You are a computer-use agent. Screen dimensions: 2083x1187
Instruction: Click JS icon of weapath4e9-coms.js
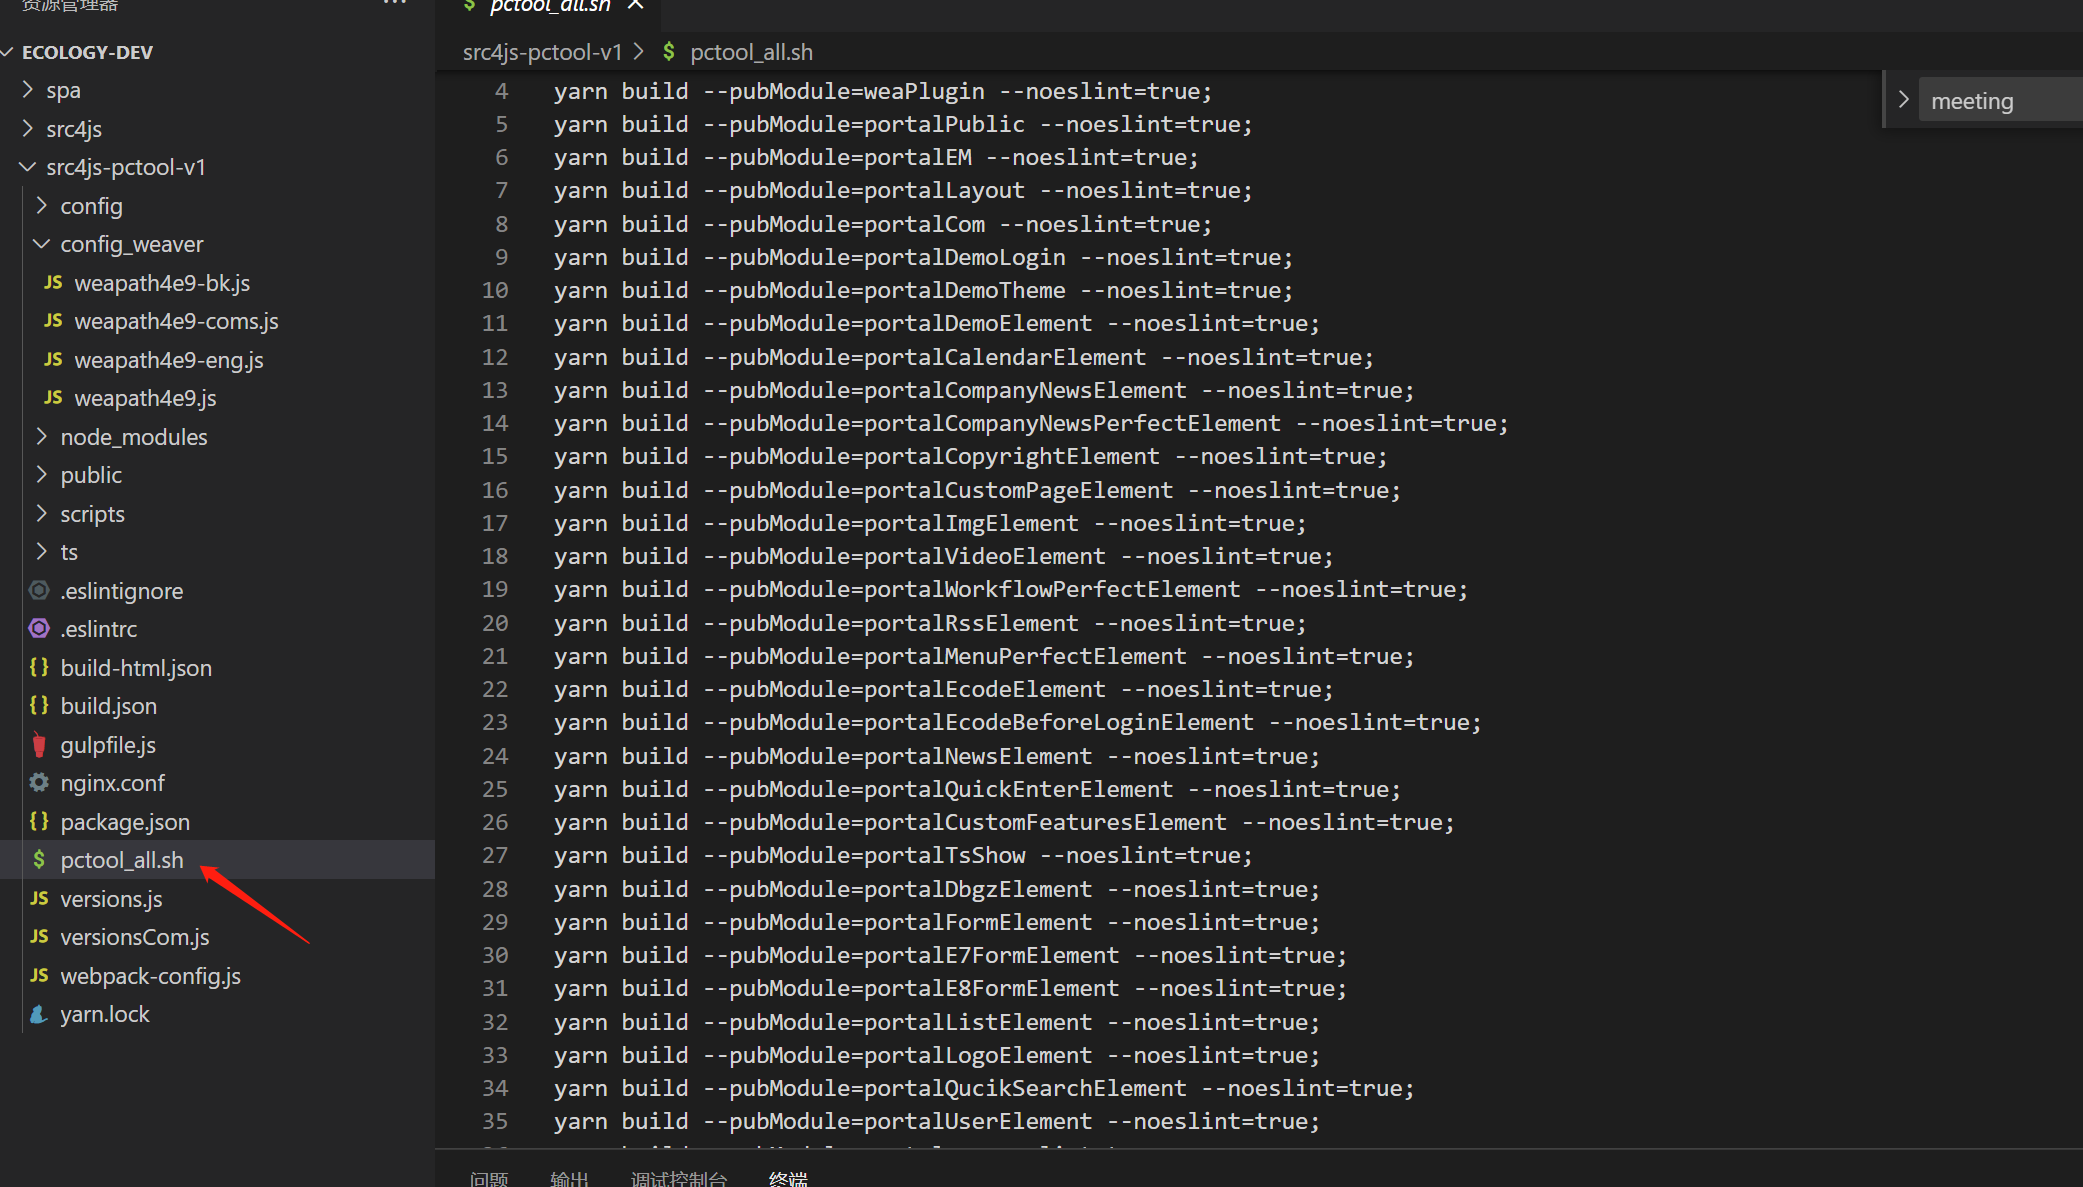coord(53,321)
